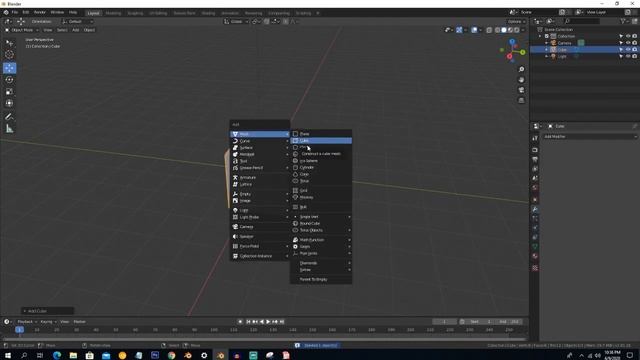Activate the Rotate tool
The height and width of the screenshot is (360, 640).
tap(9, 80)
